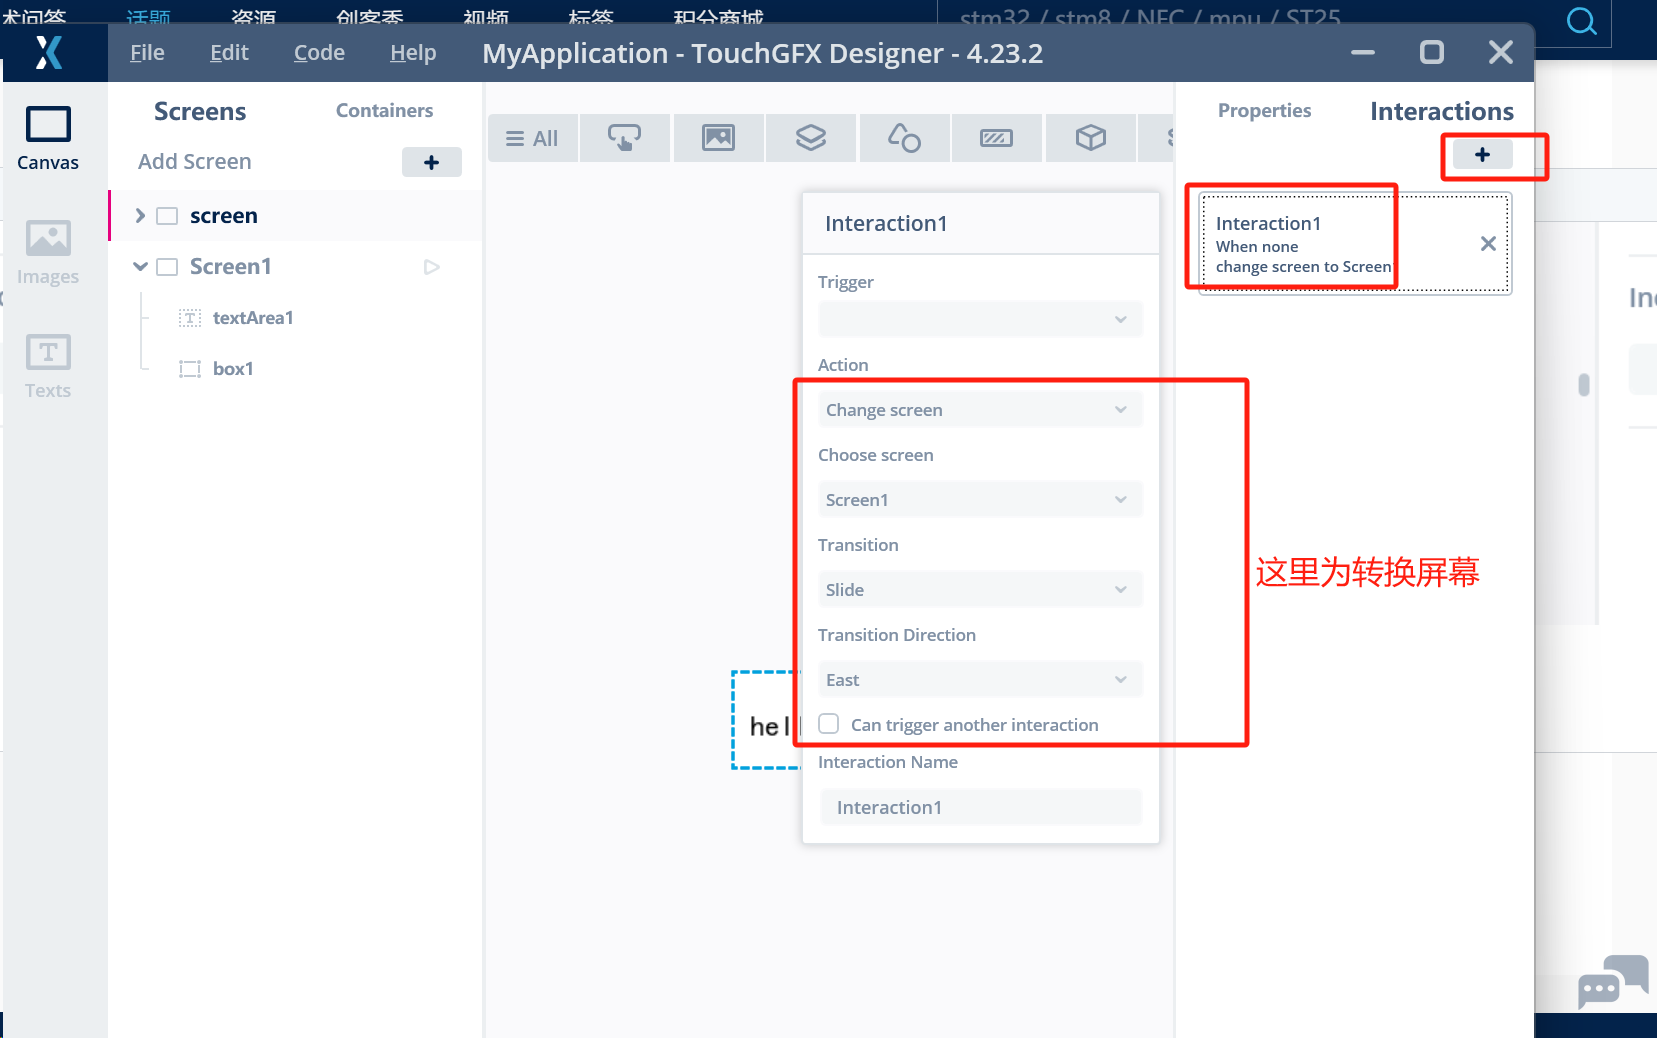Click the TouchGFX X logo icon

(48, 52)
